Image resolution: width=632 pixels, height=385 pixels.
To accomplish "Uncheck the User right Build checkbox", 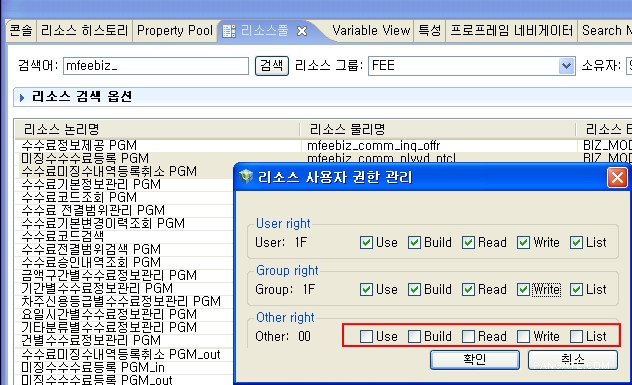I will click(414, 243).
